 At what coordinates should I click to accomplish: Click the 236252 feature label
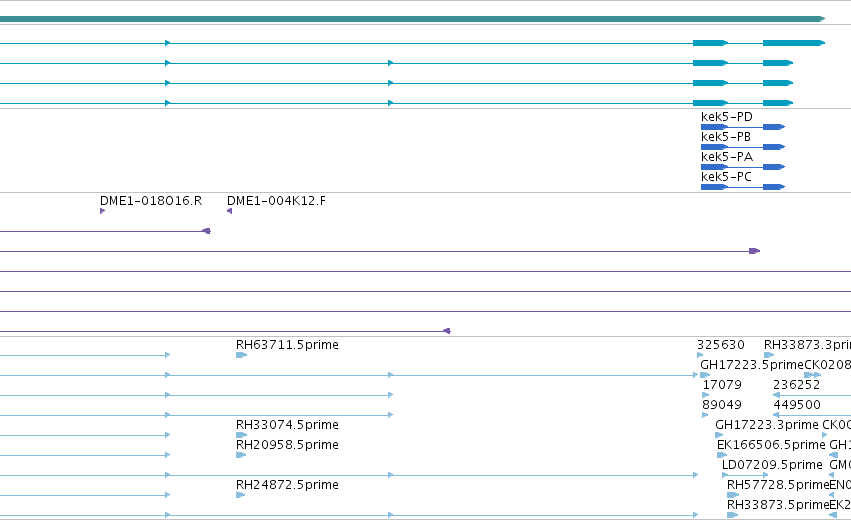click(797, 385)
